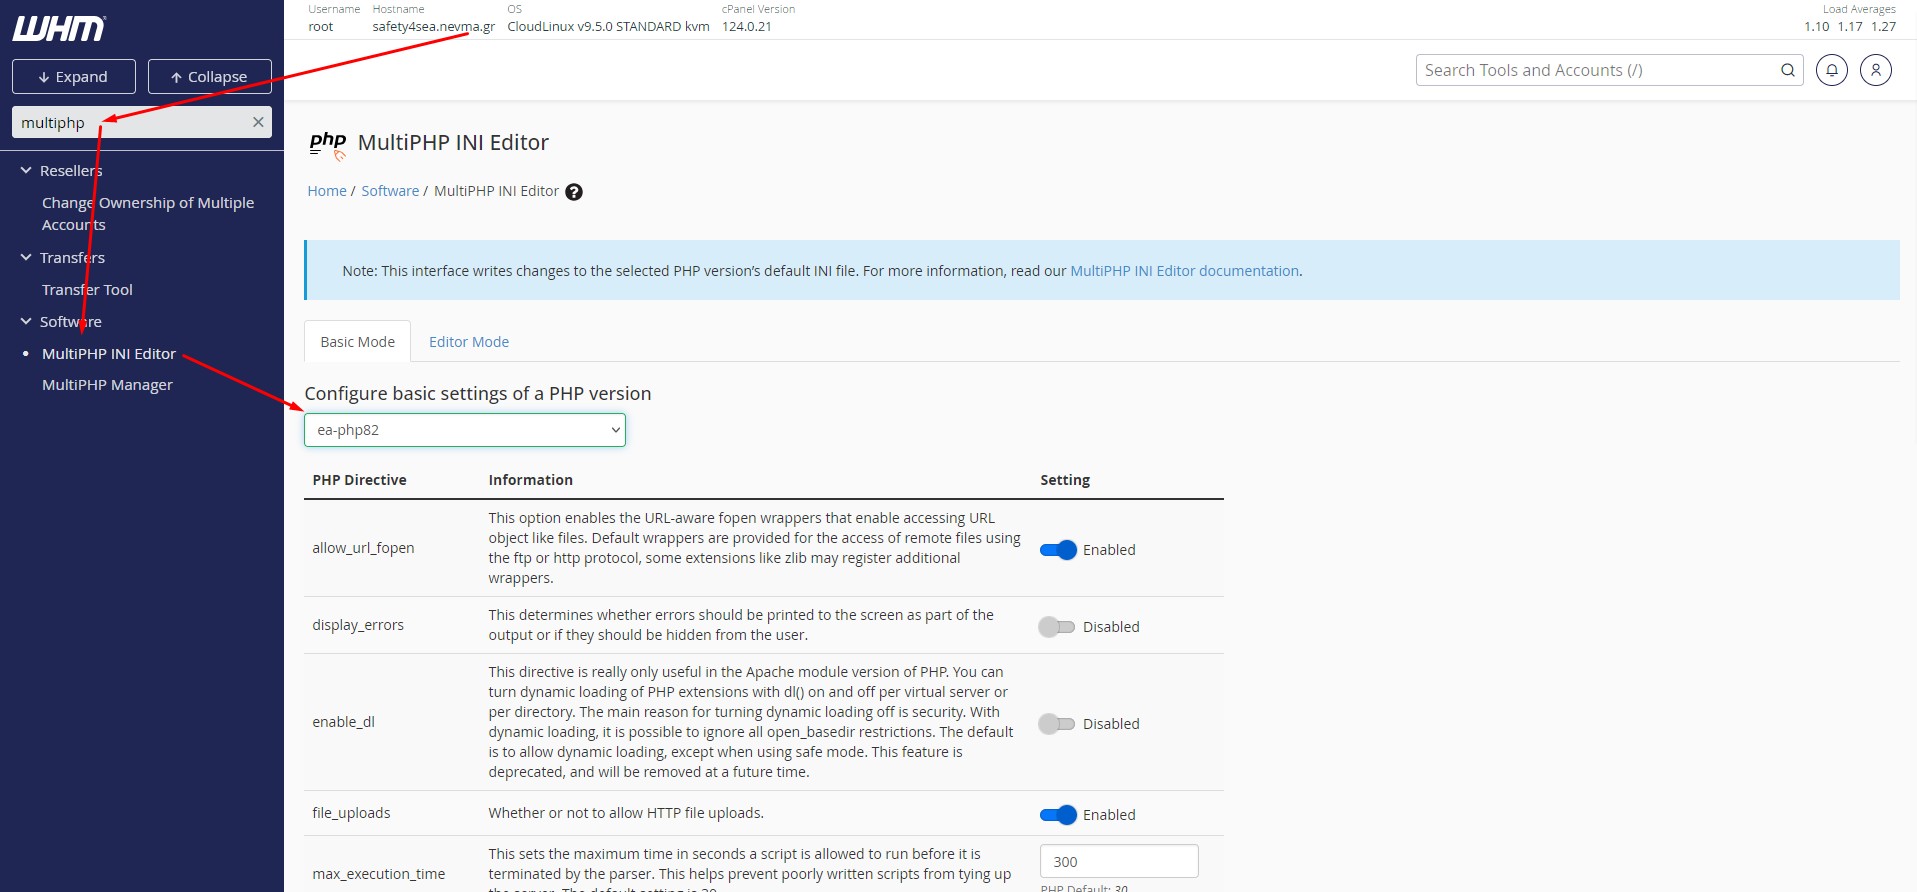This screenshot has height=892, width=1917.
Task: Toggle allow_url_fopen setting off
Action: click(x=1057, y=550)
